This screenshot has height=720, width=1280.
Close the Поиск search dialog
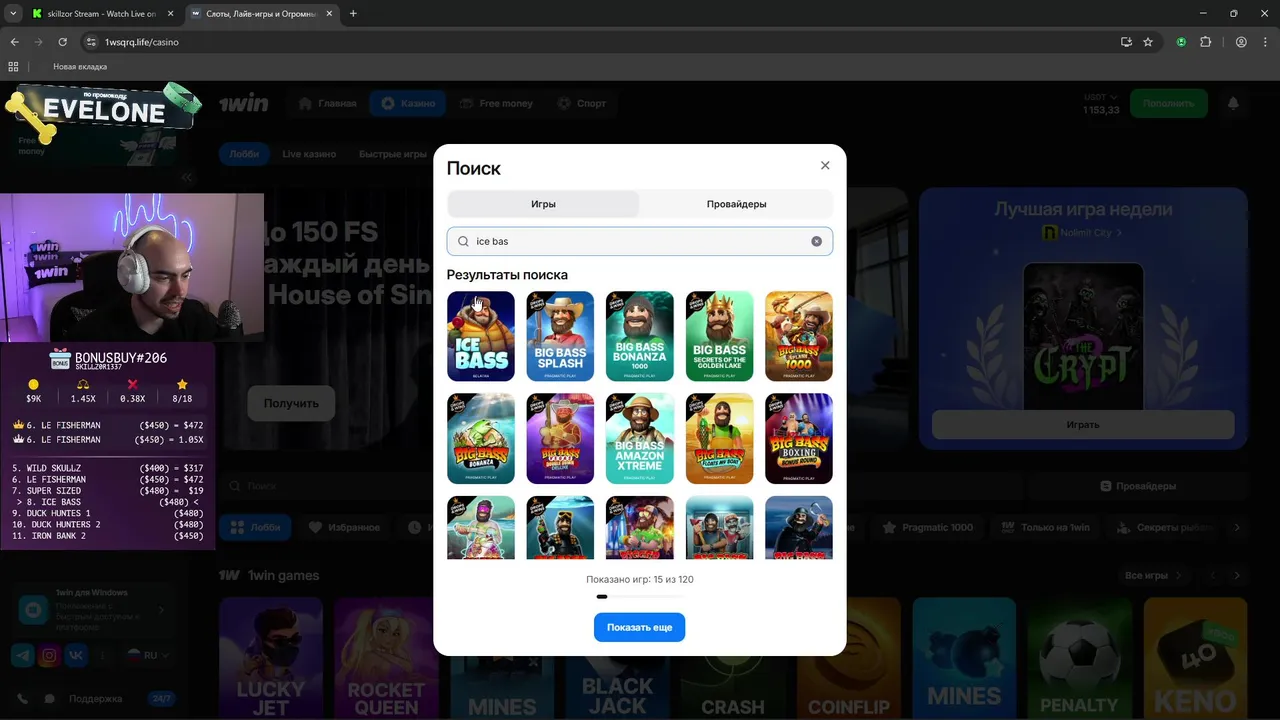coord(825,166)
